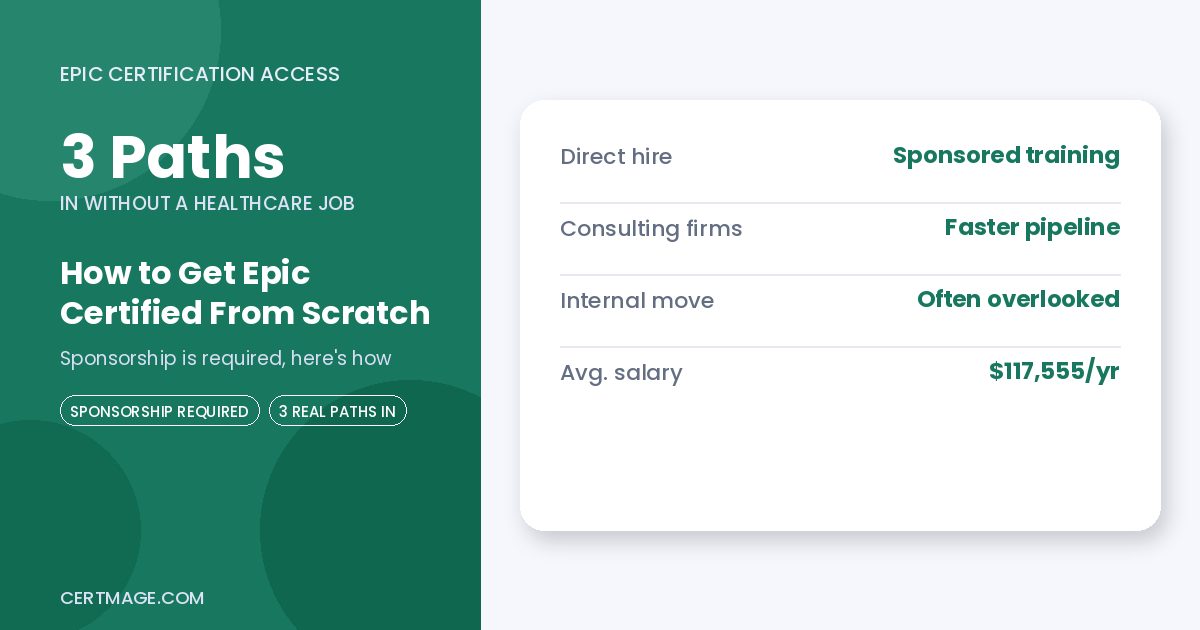Image resolution: width=1200 pixels, height=630 pixels.
Task: Click the 3 REAL PATHS IN badge
Action: coord(338,411)
